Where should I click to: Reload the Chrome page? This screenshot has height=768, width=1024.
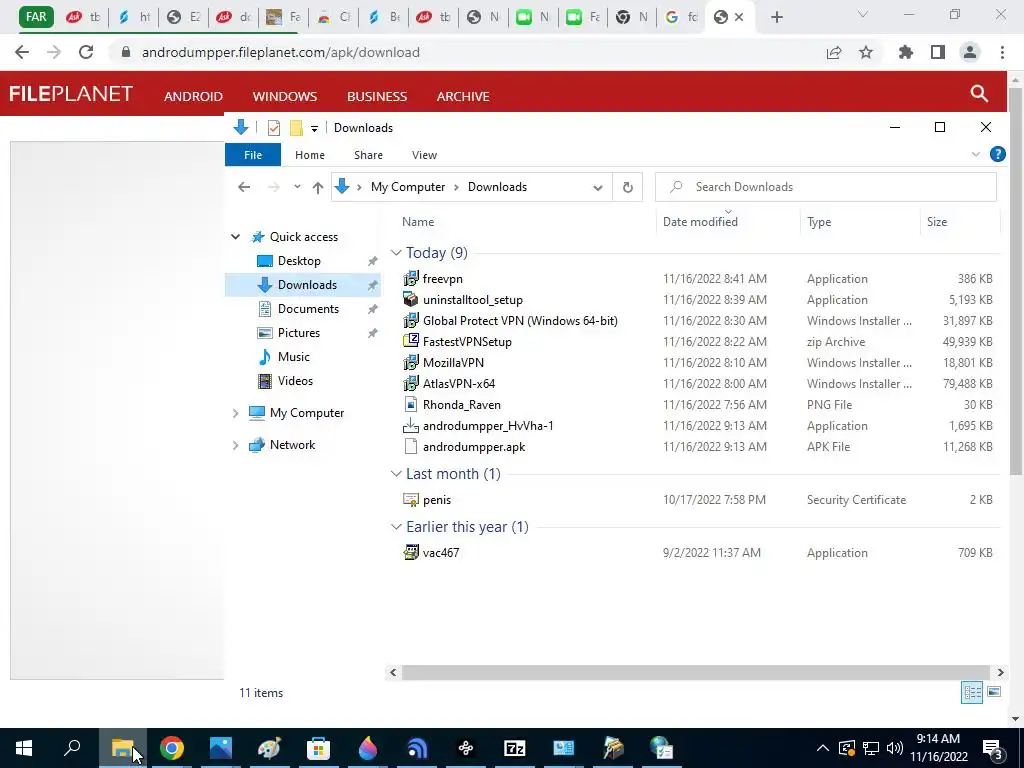coord(86,52)
